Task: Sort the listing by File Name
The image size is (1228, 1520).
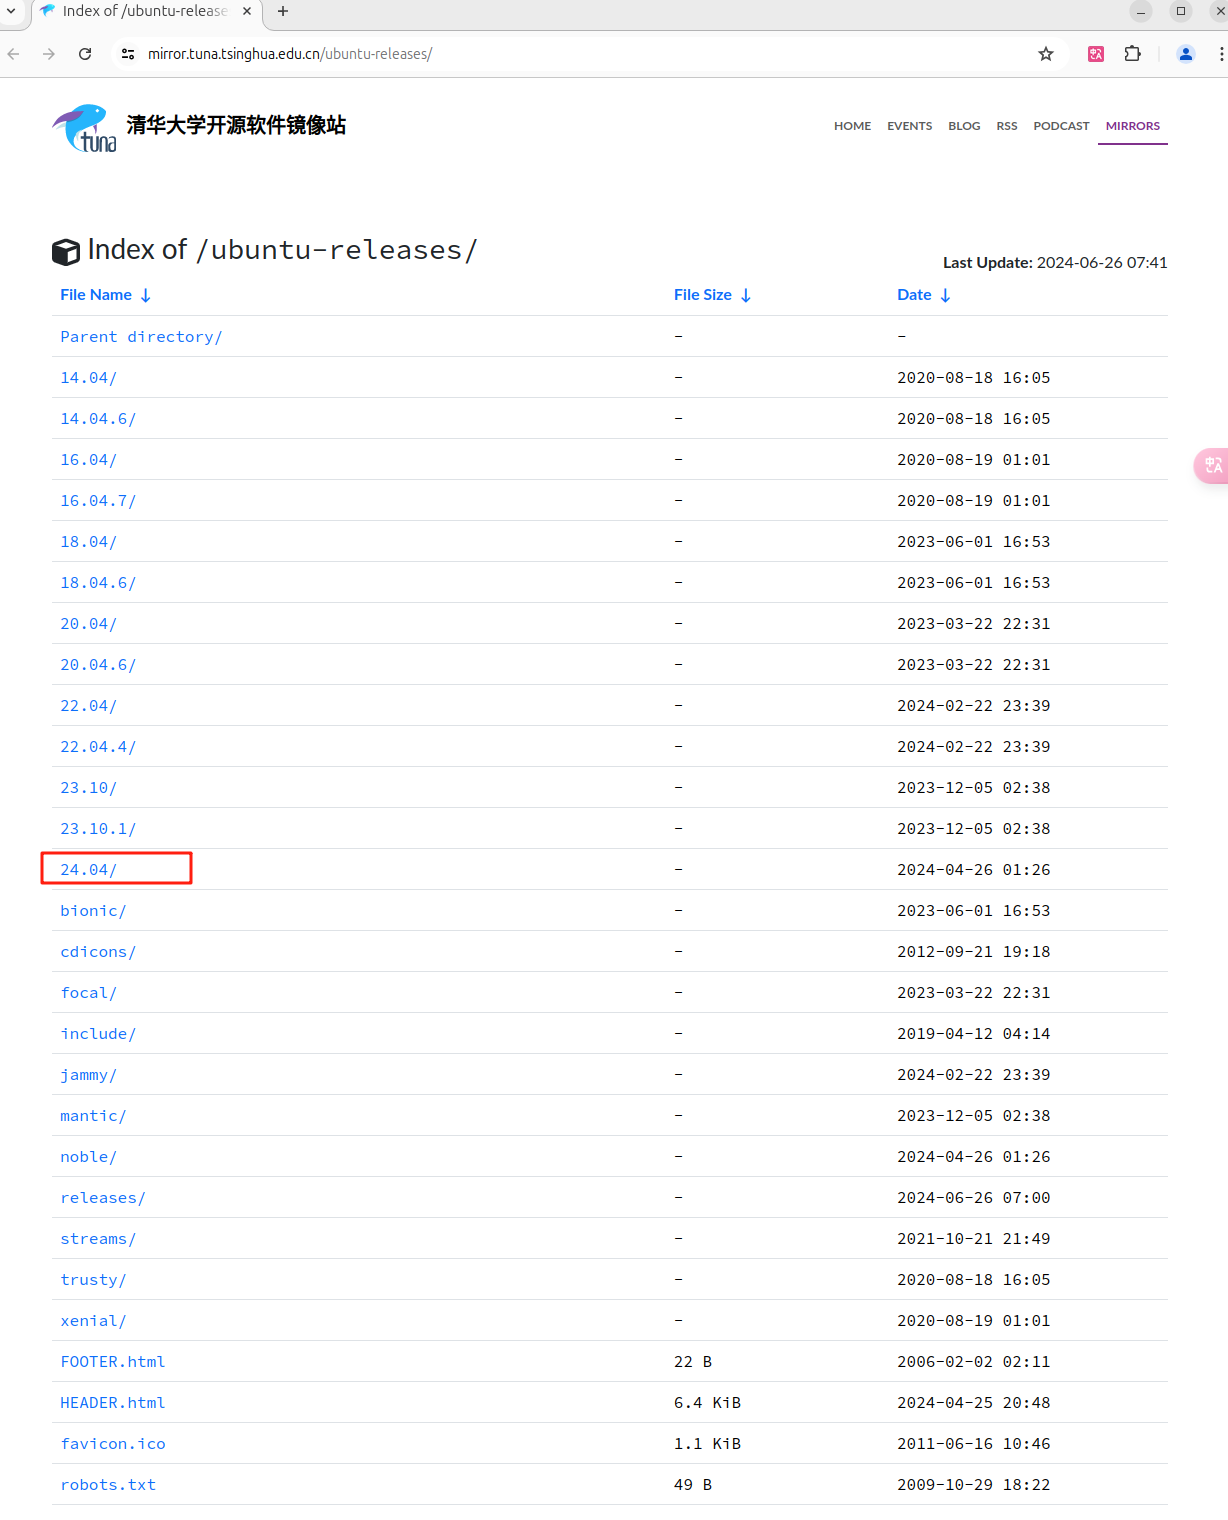Action: coord(105,295)
